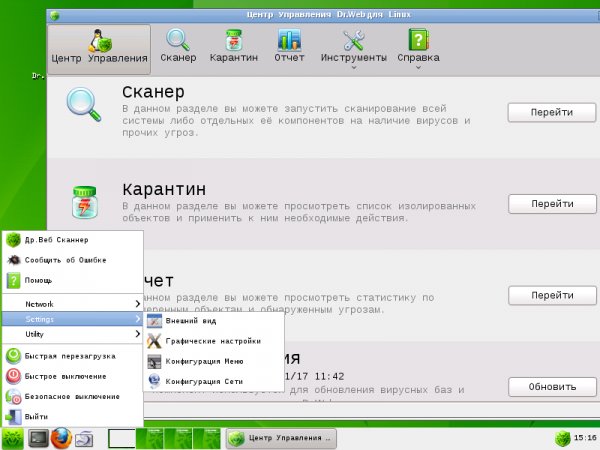Open Конфигурация Сети in Settings submenu
This screenshot has width=600, height=450.
[x=214, y=382]
